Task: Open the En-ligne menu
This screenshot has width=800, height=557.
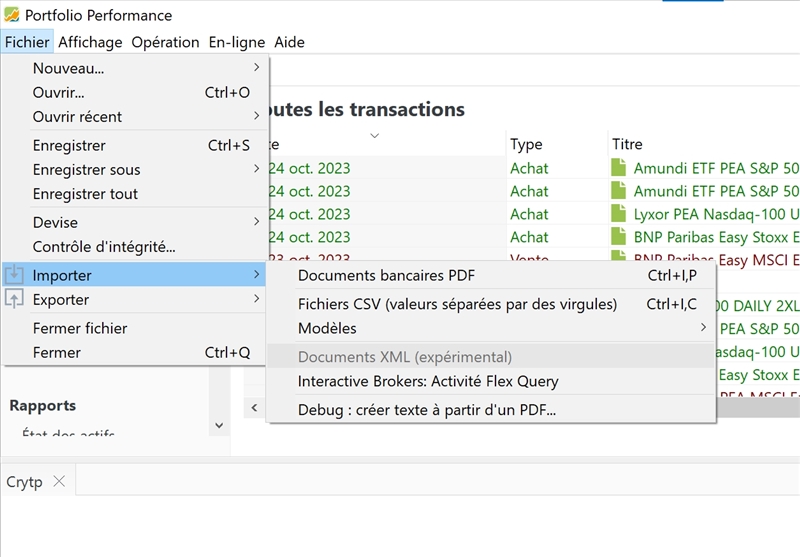Action: (x=237, y=42)
